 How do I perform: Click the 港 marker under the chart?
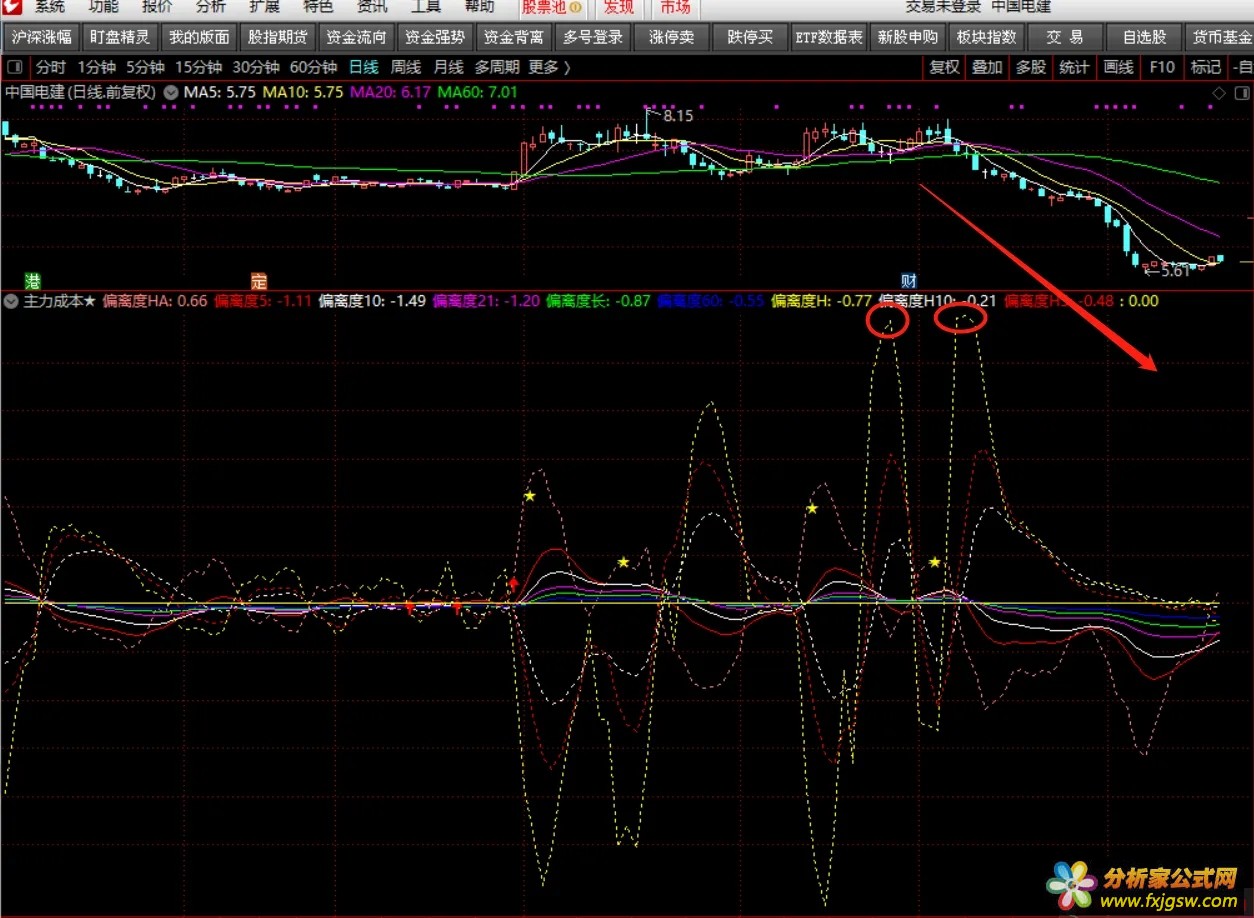point(32,280)
